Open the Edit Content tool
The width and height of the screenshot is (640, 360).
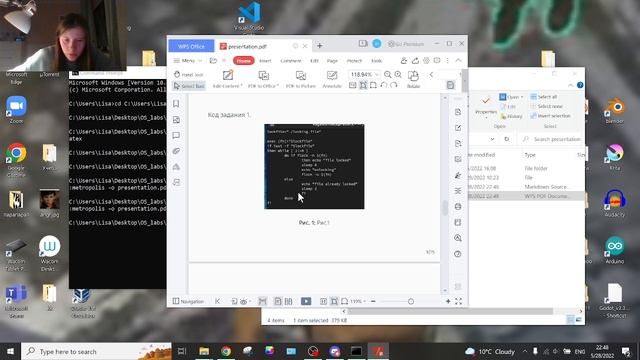pyautogui.click(x=227, y=79)
